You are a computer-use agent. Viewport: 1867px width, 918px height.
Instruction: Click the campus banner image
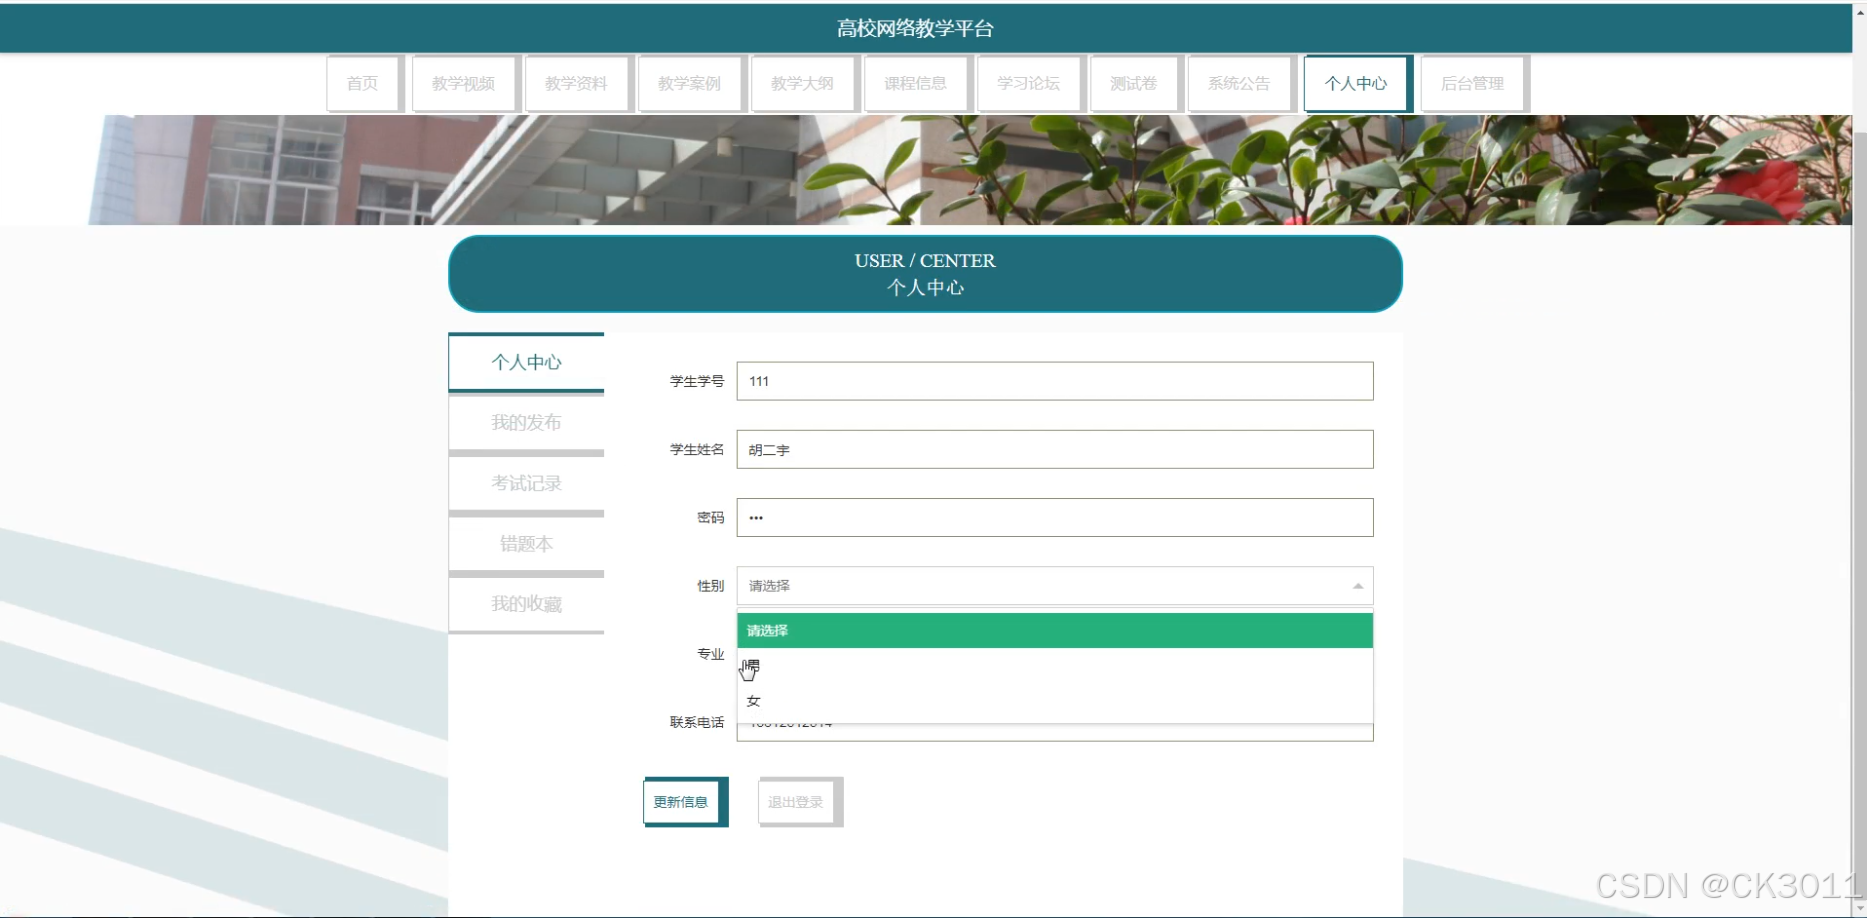(x=925, y=170)
